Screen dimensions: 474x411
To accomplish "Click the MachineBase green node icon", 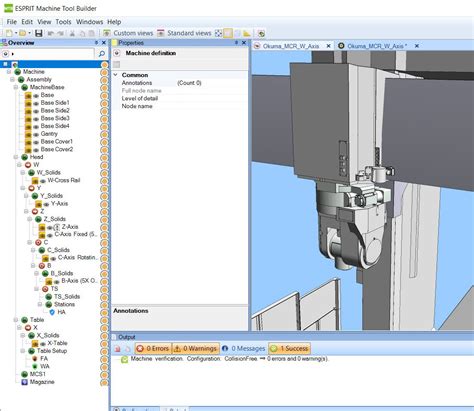I will click(24, 87).
